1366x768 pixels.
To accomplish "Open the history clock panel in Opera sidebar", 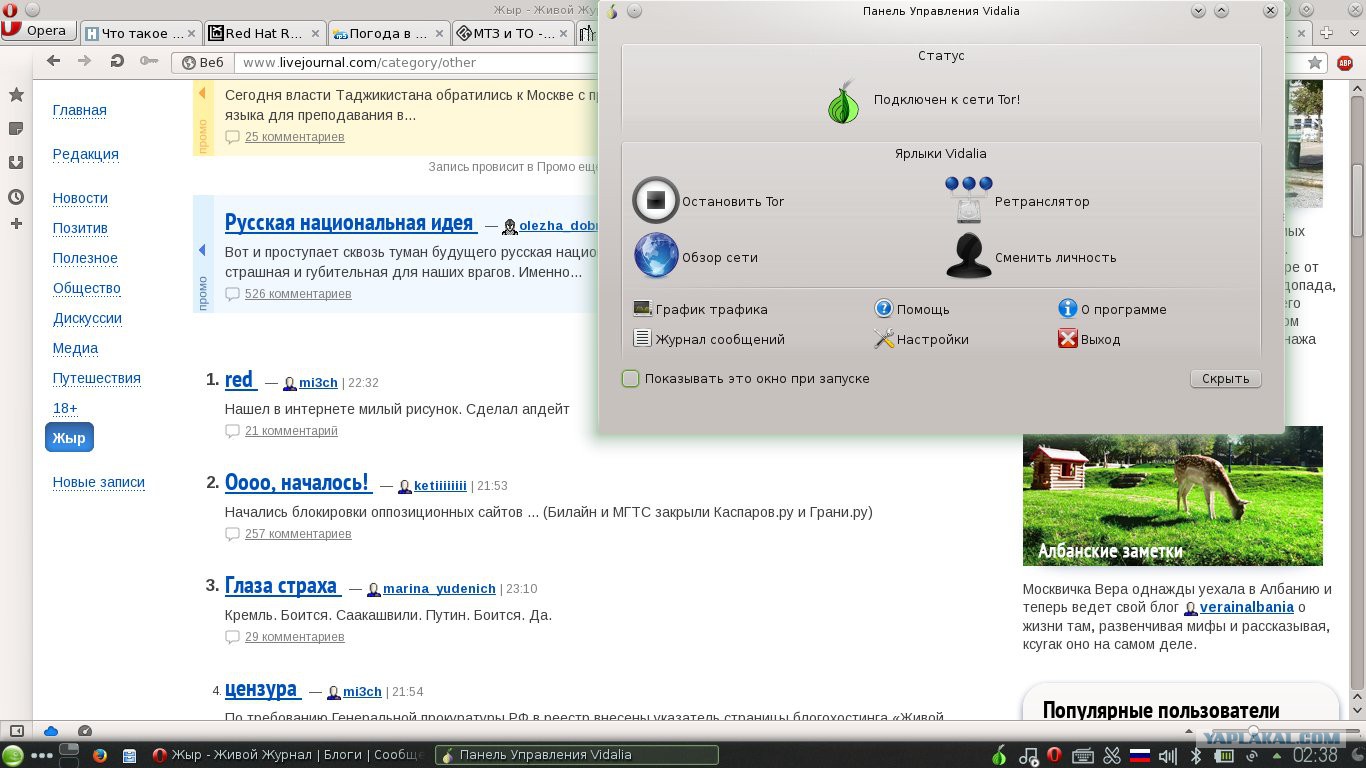I will pyautogui.click(x=16, y=197).
